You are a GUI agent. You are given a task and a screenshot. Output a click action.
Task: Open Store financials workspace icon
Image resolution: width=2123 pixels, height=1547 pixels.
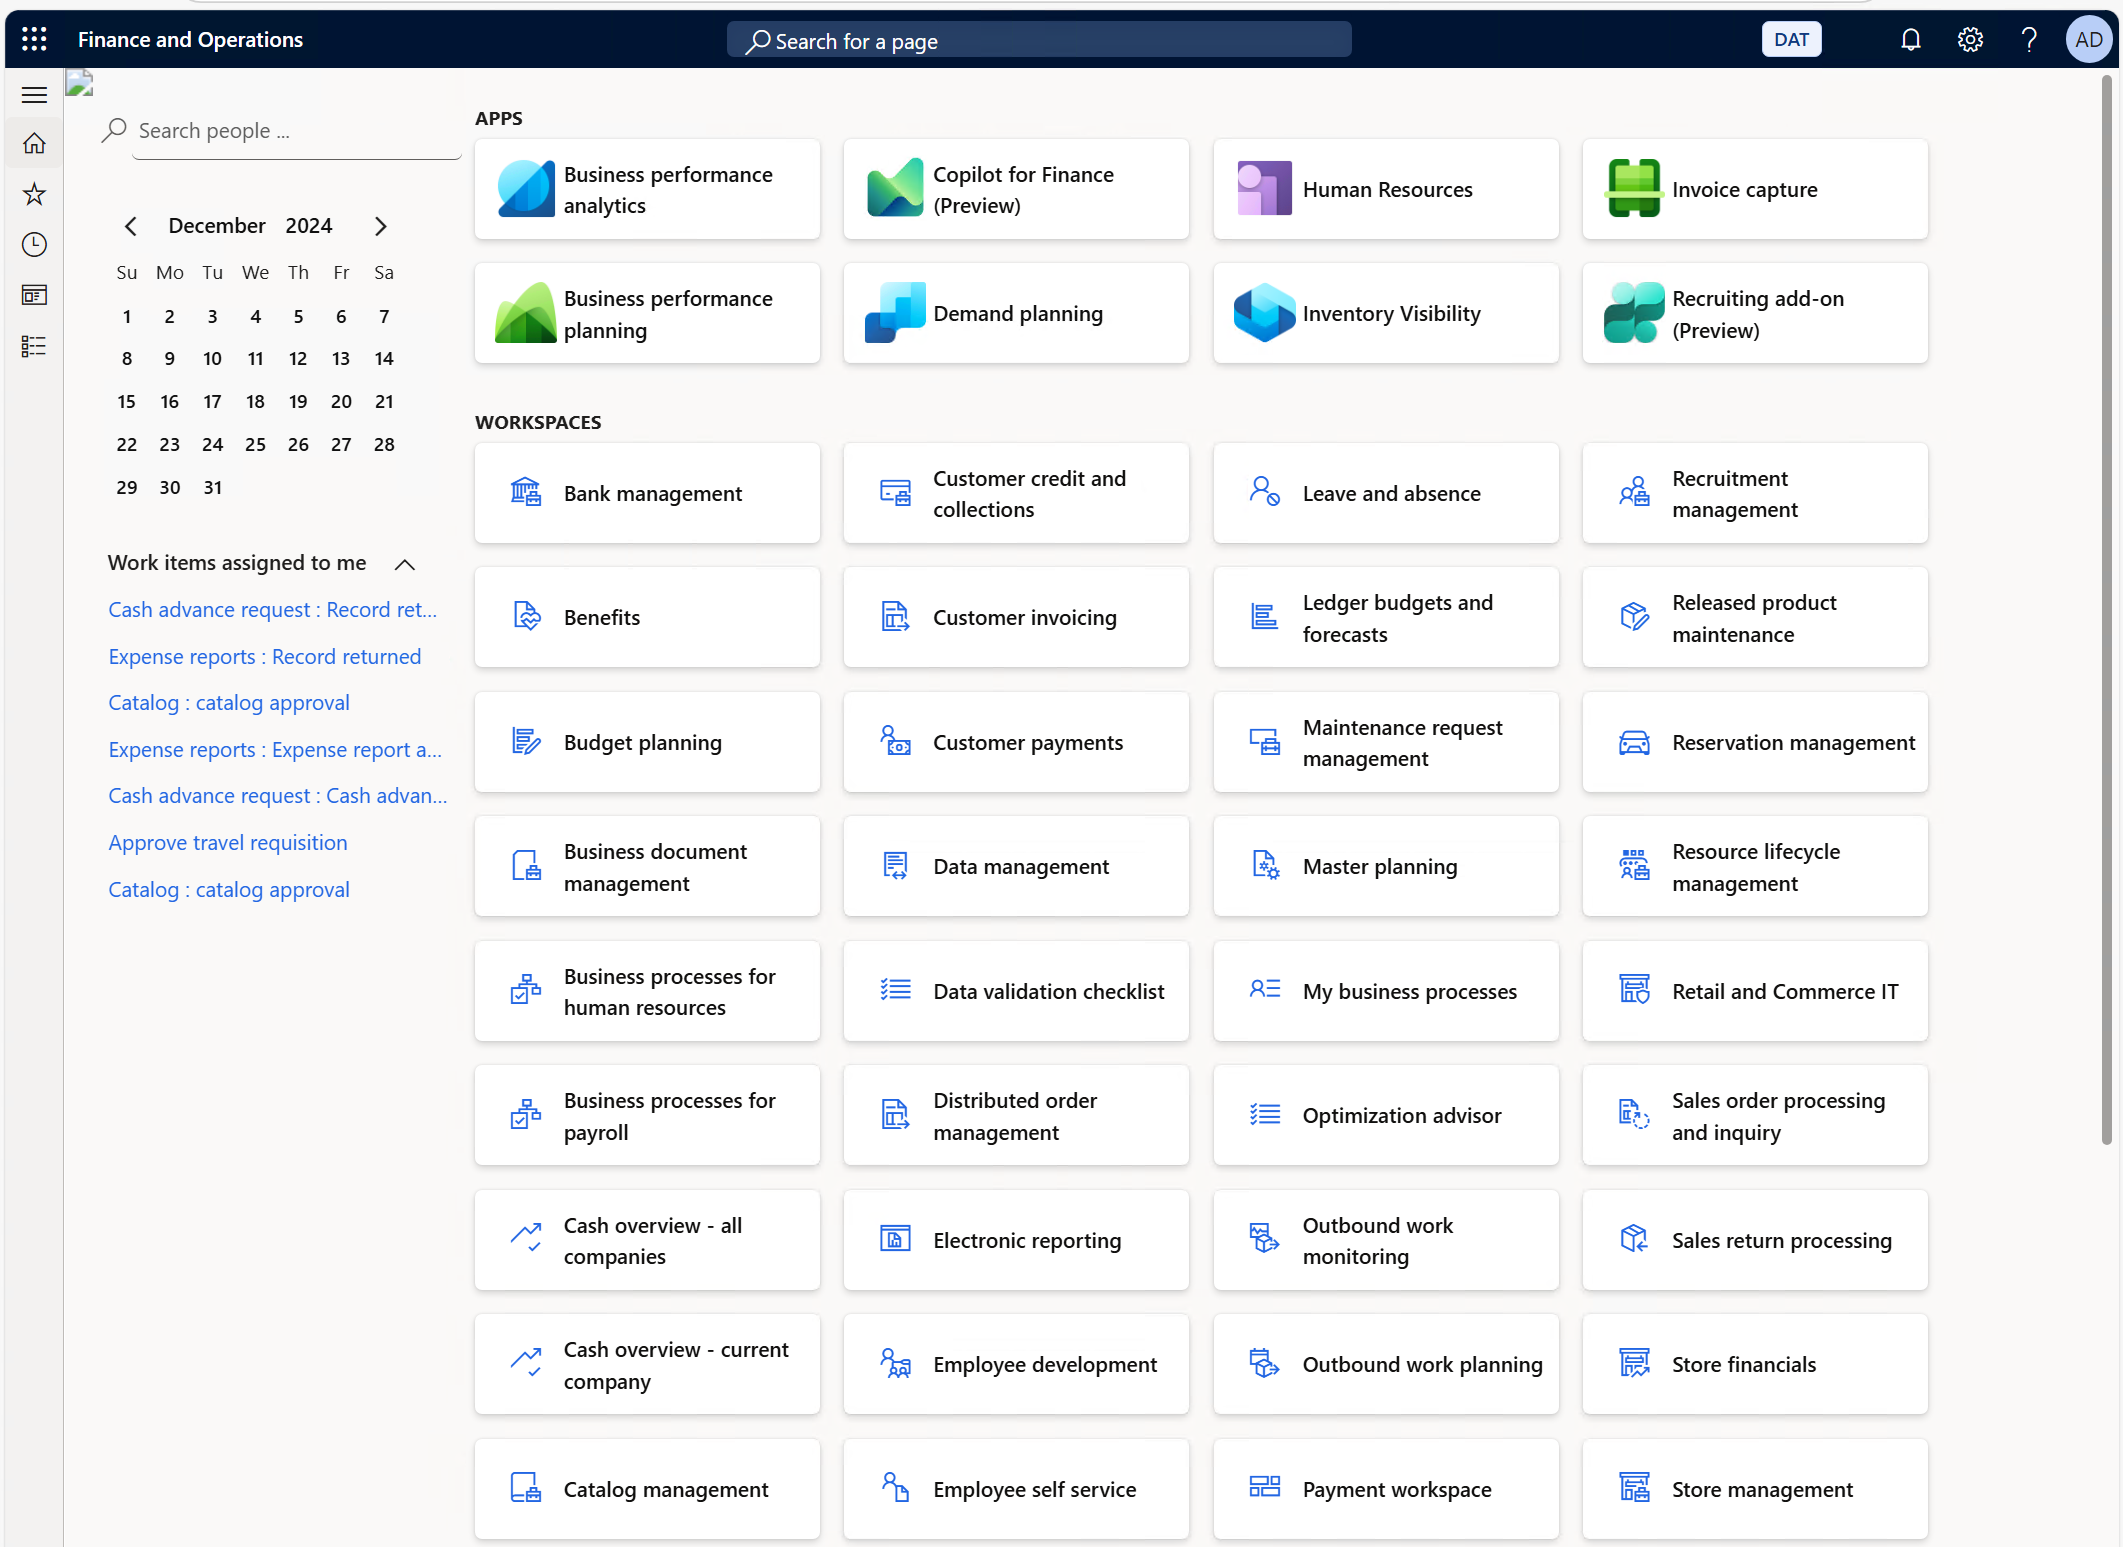tap(1634, 1362)
